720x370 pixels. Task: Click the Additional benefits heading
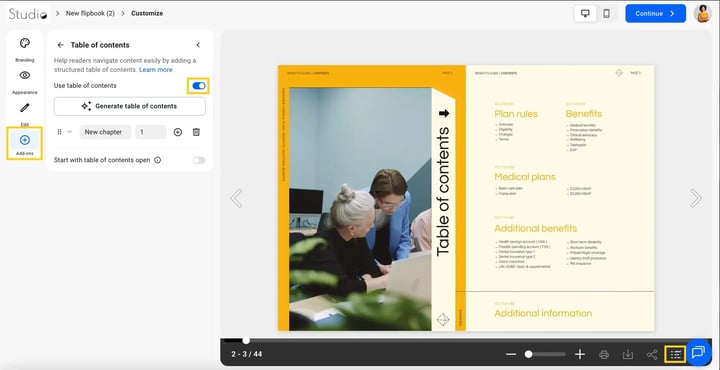click(535, 229)
